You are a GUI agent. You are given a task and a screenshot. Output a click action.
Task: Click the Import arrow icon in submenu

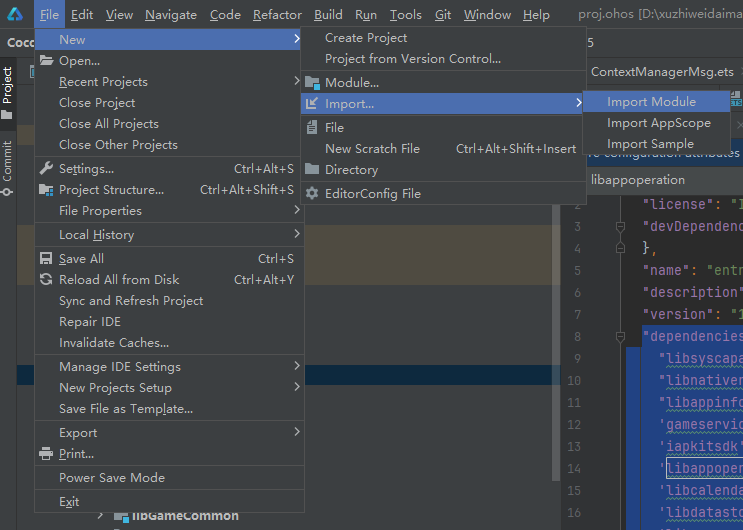(x=312, y=103)
